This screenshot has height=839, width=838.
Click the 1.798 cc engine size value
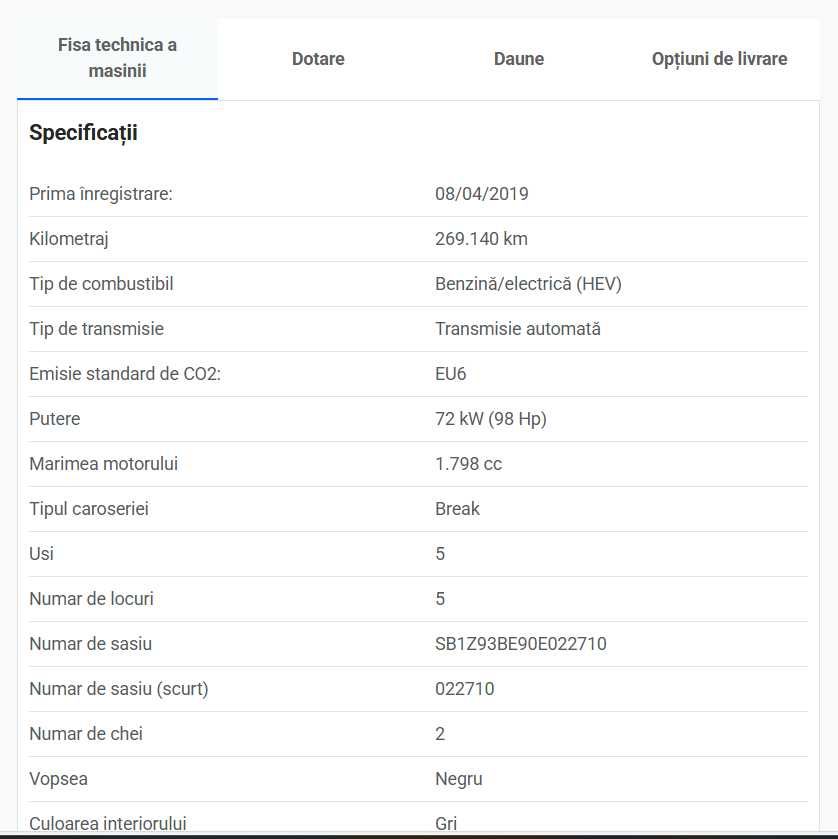[468, 463]
